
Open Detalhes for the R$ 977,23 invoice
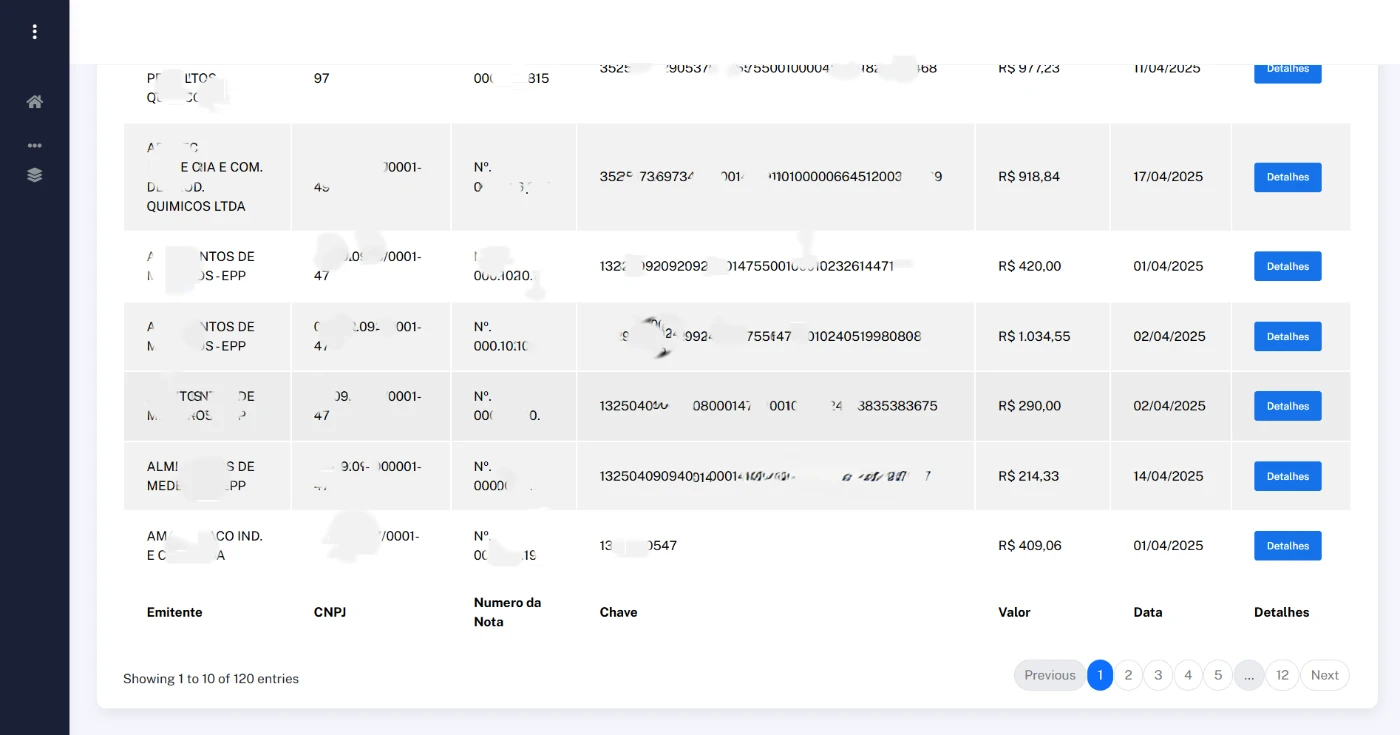tap(1287, 72)
